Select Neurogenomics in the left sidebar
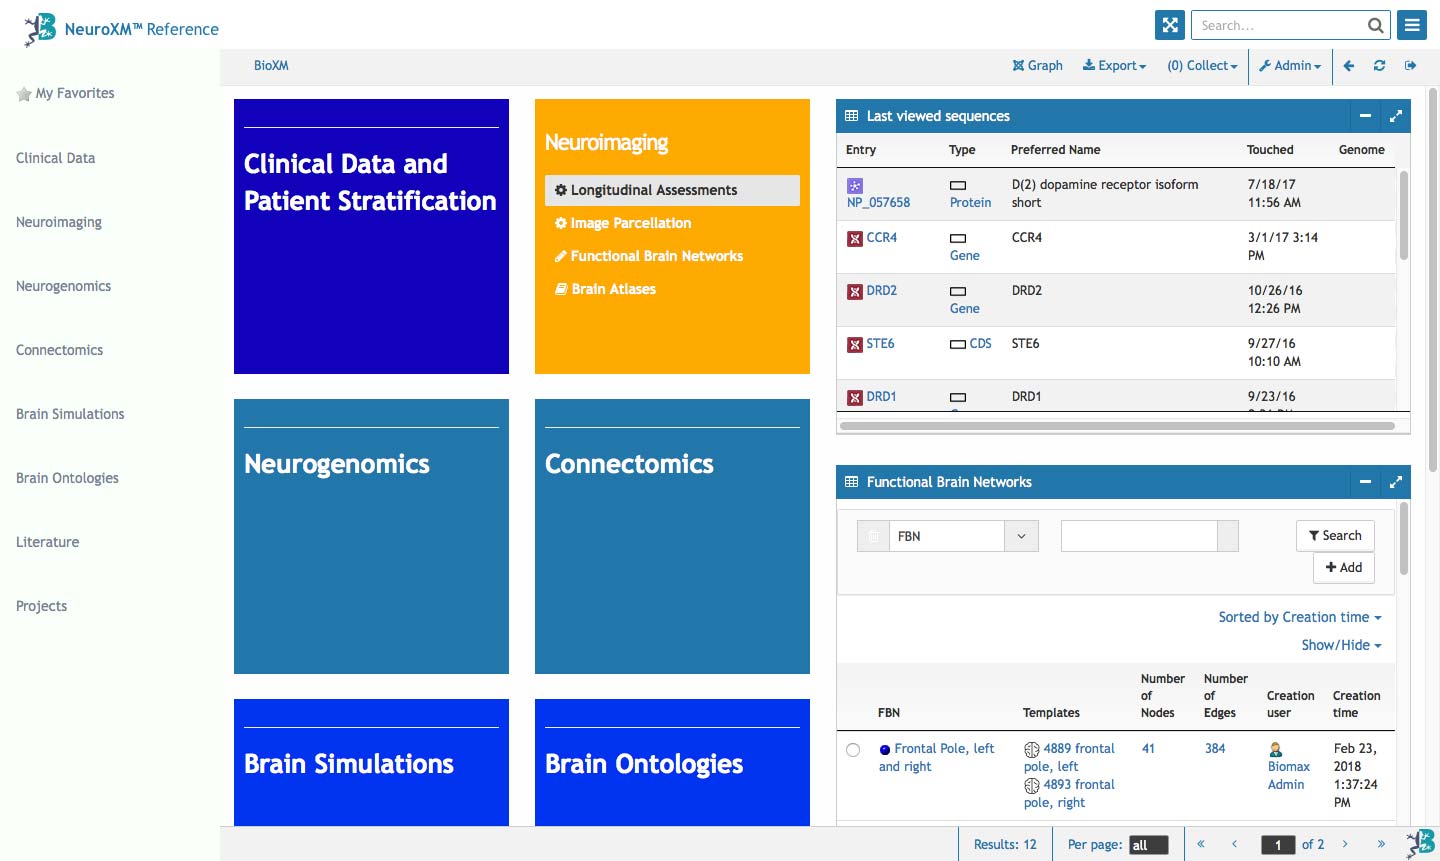 pos(63,286)
